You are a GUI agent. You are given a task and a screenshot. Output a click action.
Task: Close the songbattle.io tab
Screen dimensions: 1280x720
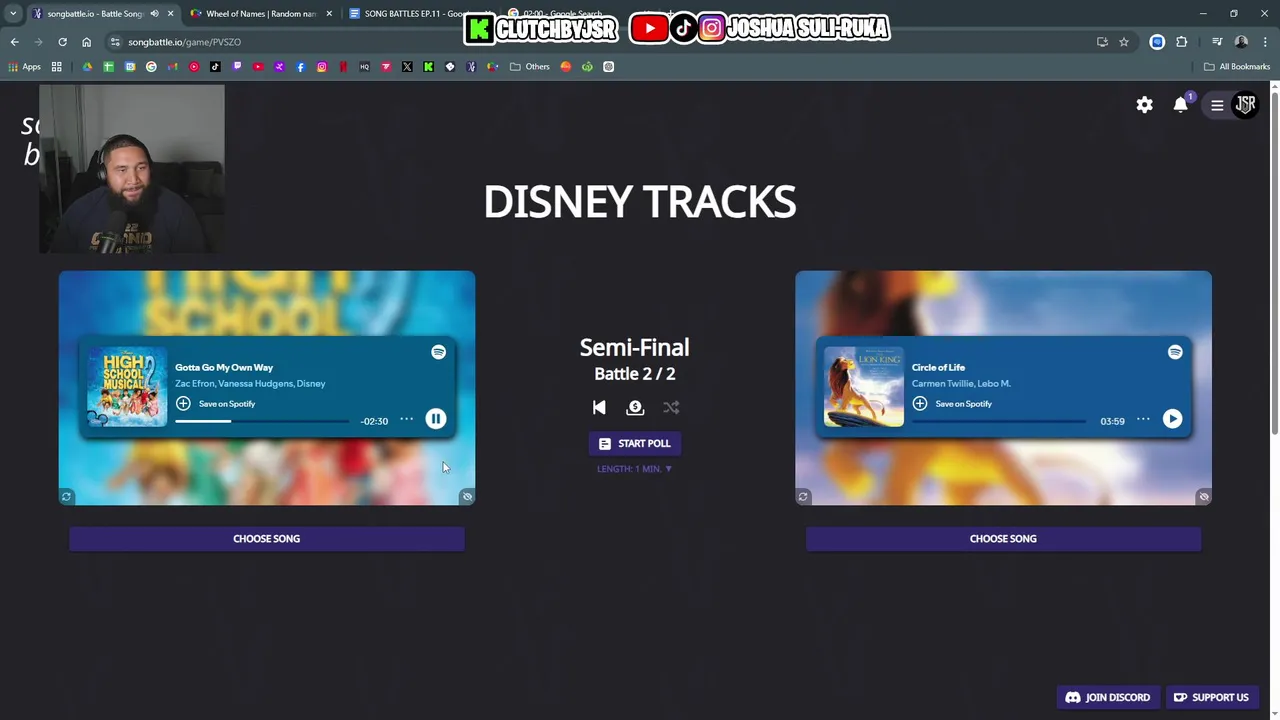click(170, 14)
